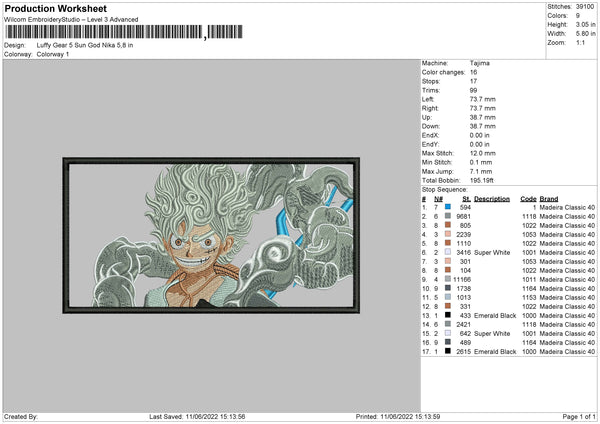Click the Colors count value 9
600x424 pixels.
578,16
